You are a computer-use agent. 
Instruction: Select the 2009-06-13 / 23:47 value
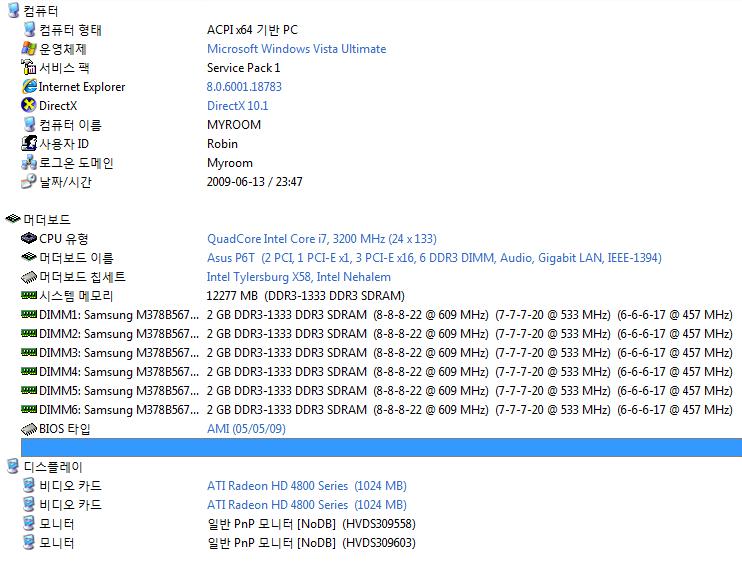coord(255,182)
